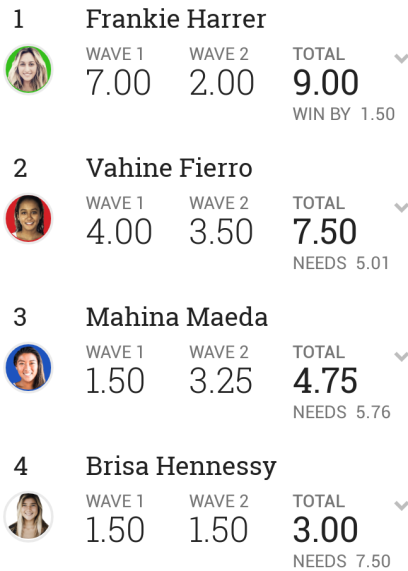The image size is (408, 571).
Task: Select Frankie Harrer's Wave 2 score 2.00
Action: pos(221,83)
